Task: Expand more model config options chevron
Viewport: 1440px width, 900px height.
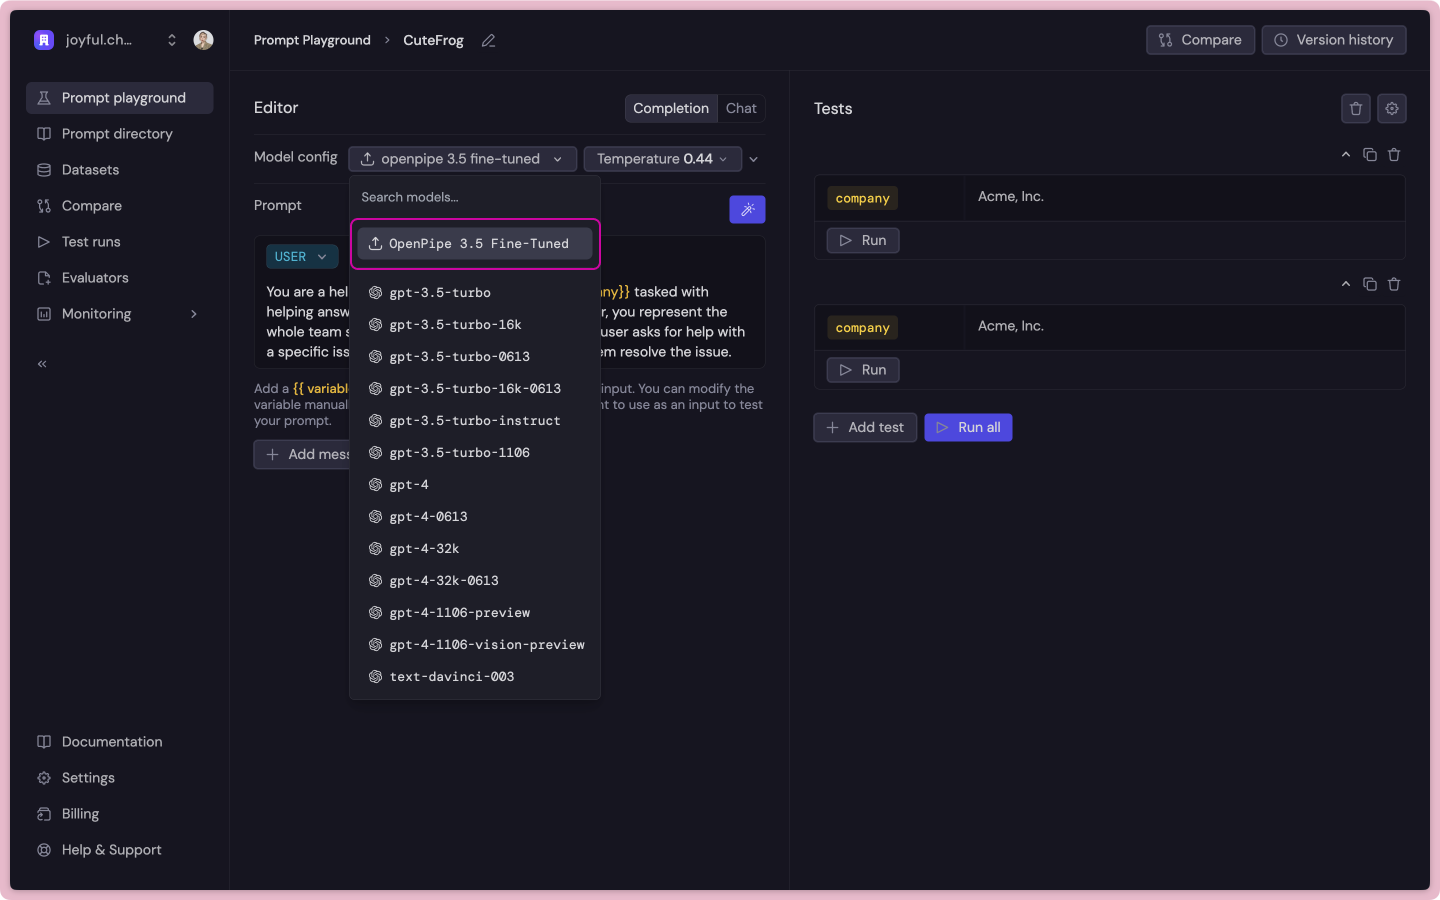Action: (754, 159)
